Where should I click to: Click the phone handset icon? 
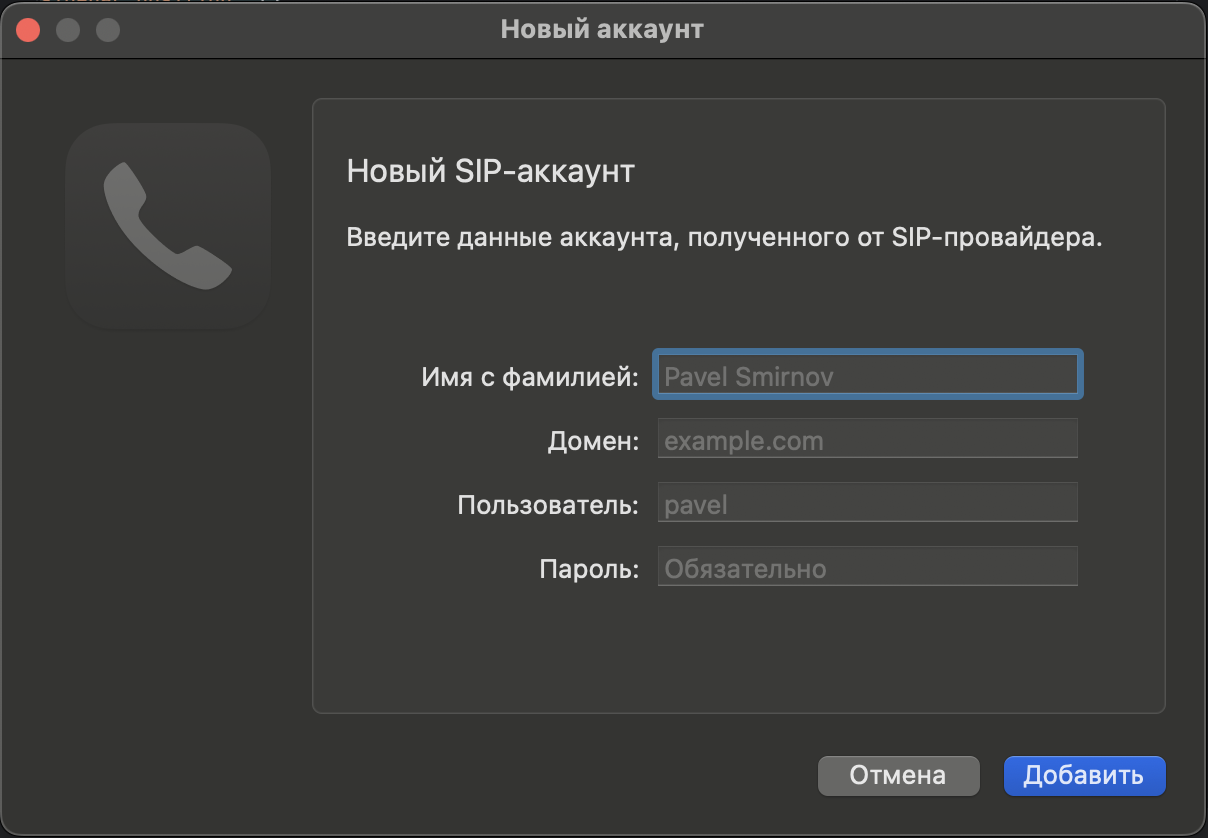coord(168,227)
